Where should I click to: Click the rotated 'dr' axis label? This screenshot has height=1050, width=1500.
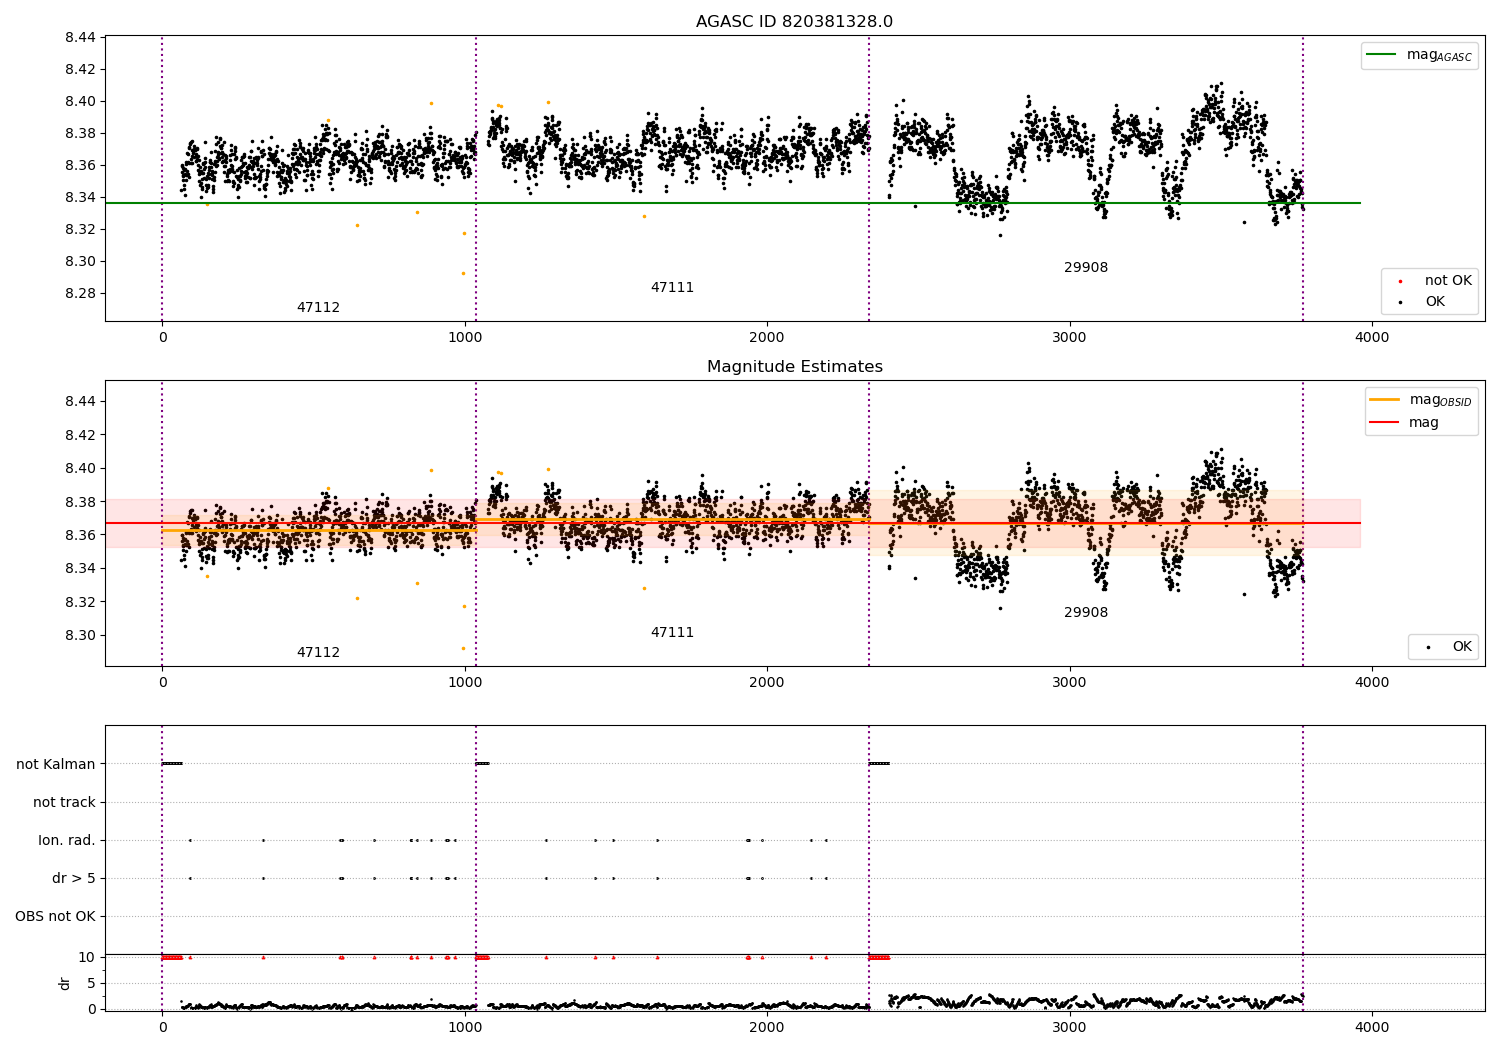[65, 983]
